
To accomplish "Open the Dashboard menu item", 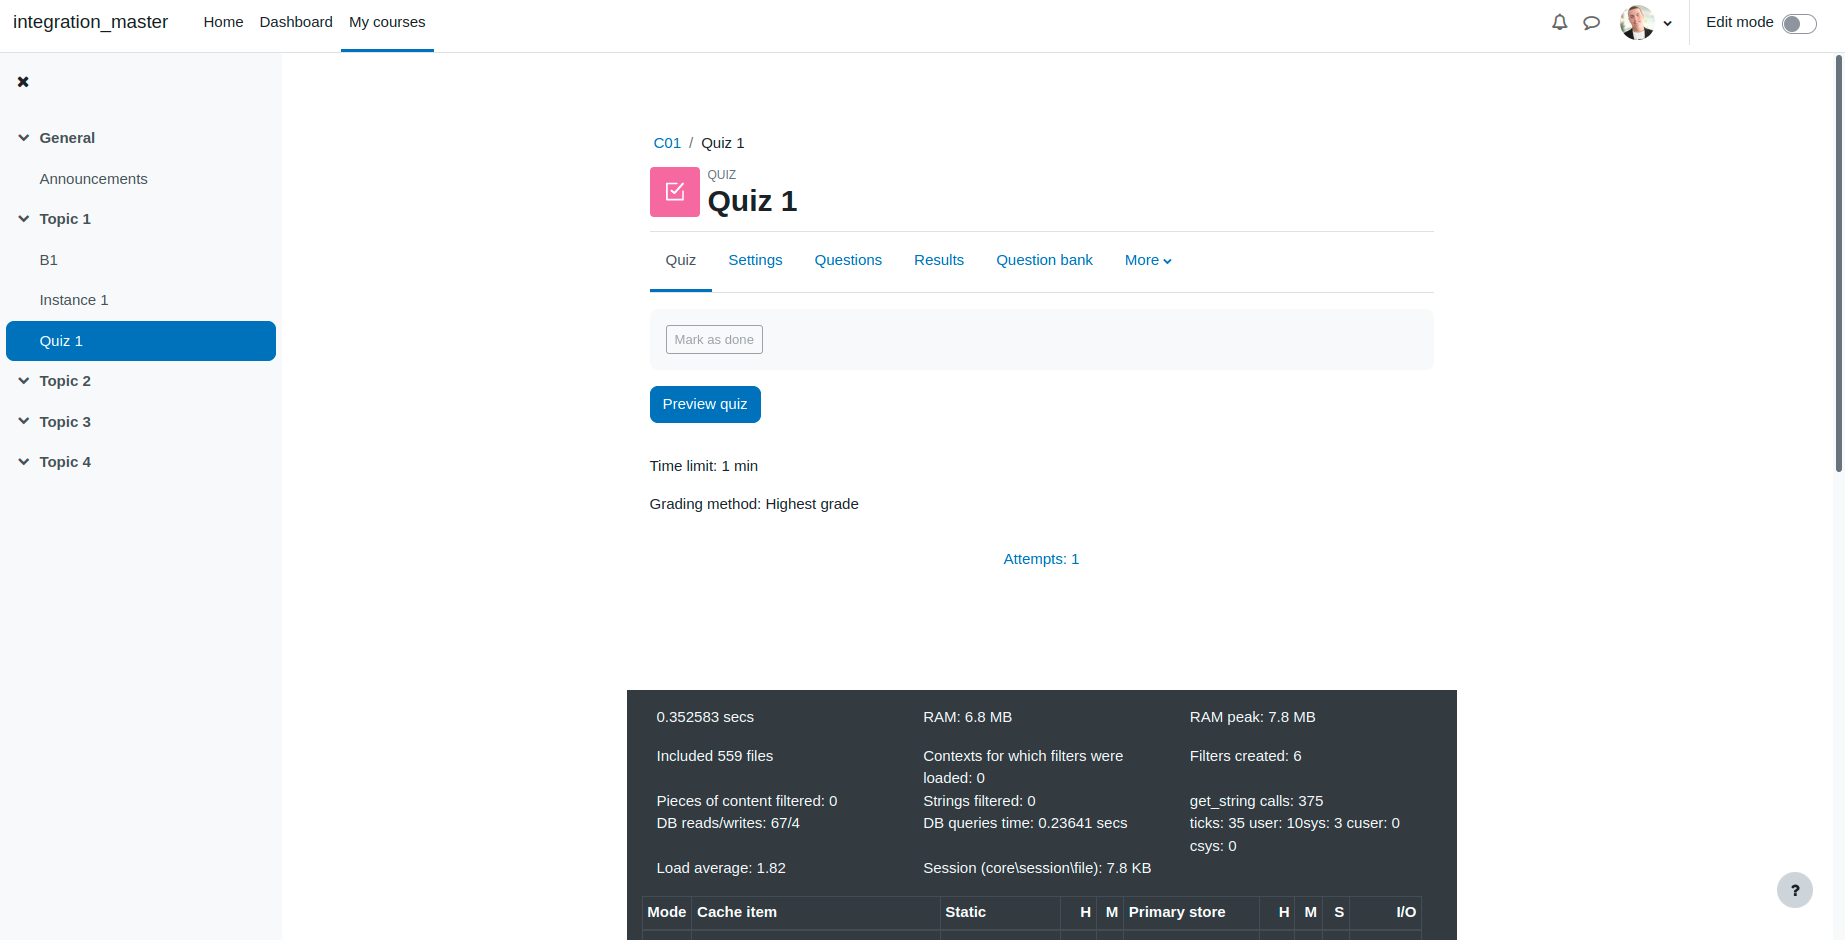I will coord(296,22).
